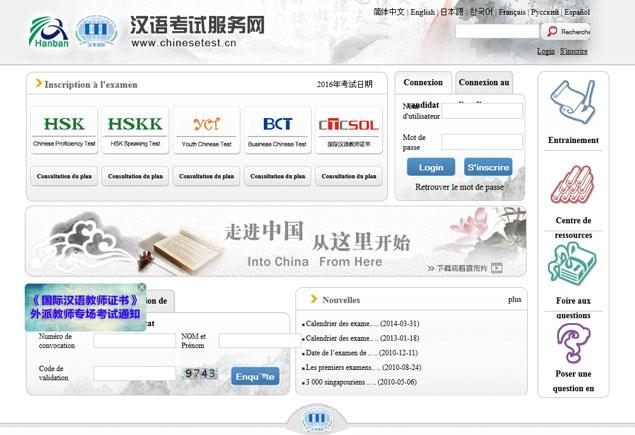Open the news item dated 2014-03-31
635x435 pixels.
tap(360, 324)
